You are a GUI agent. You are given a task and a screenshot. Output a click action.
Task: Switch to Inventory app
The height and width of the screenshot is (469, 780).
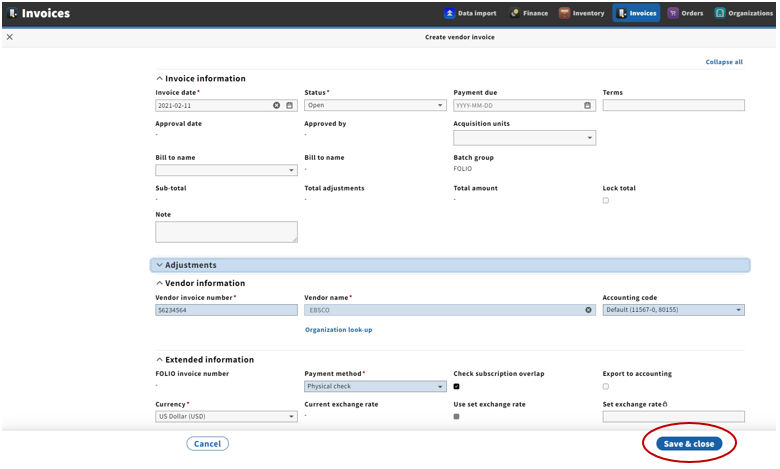coord(582,13)
